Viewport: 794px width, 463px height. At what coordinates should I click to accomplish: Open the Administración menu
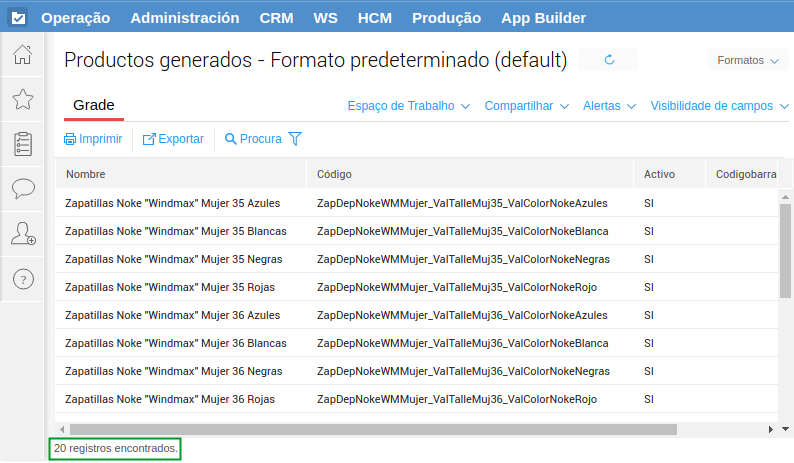[185, 18]
